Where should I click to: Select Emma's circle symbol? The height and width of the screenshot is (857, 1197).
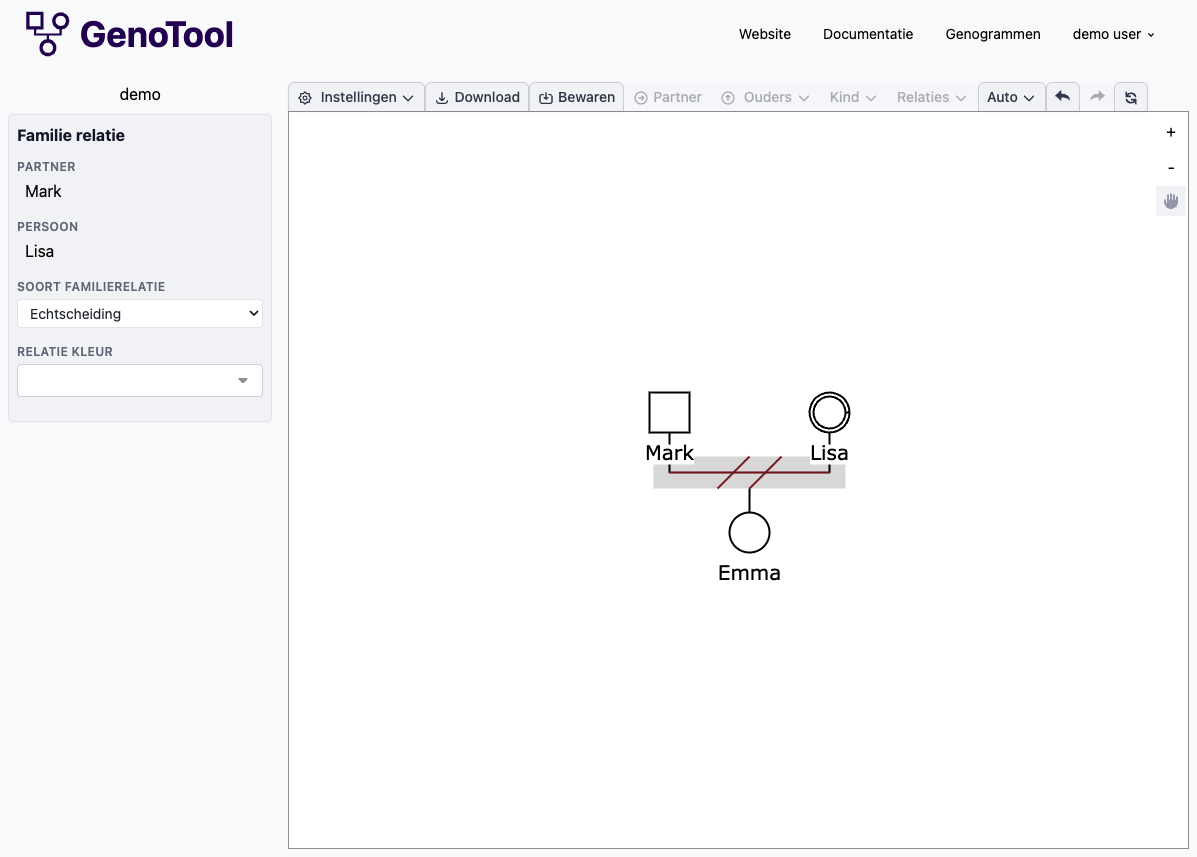(x=749, y=532)
